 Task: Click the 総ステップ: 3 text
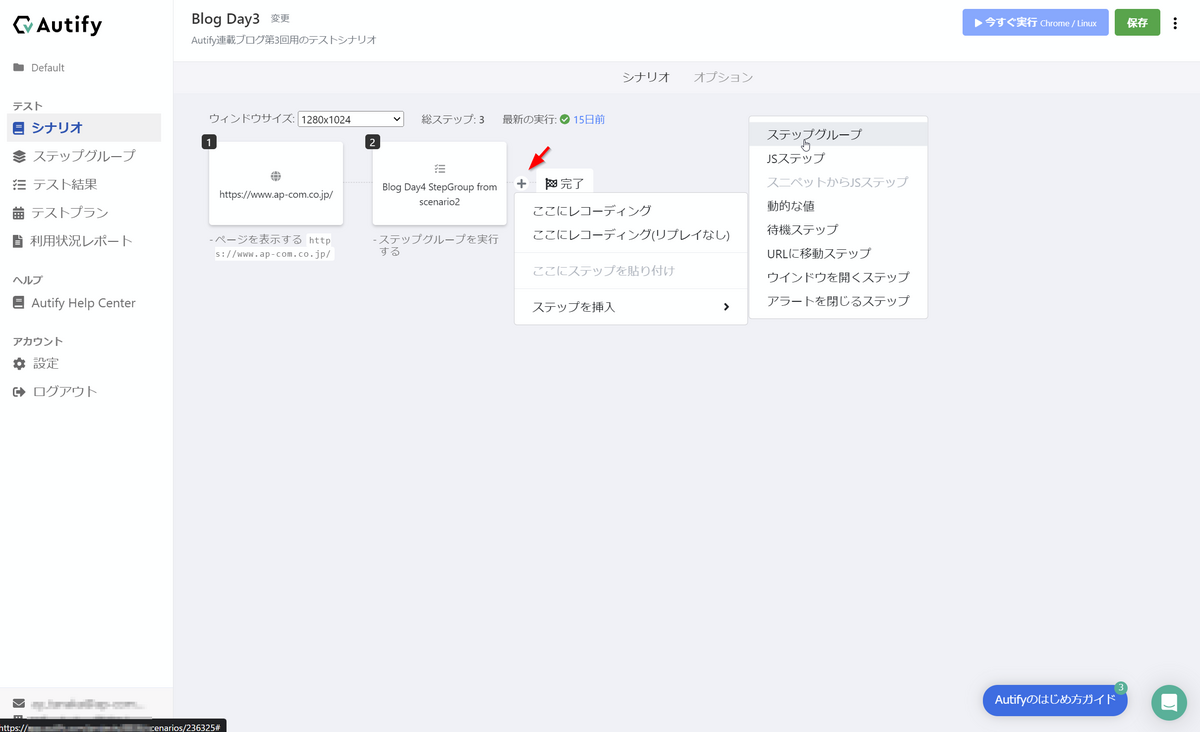[x=453, y=119]
